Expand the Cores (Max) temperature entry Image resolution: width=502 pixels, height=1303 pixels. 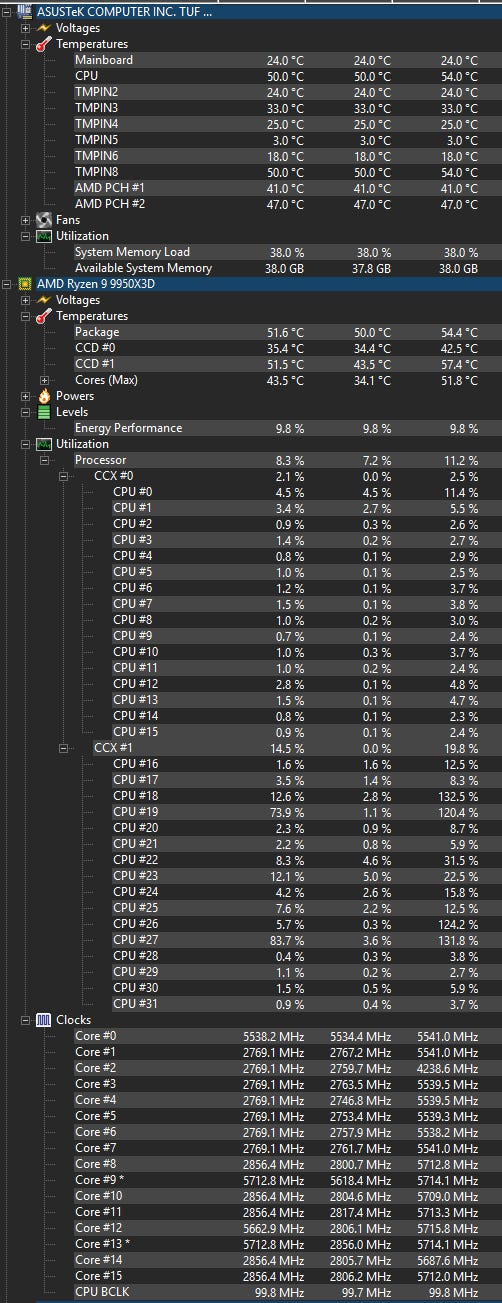(x=44, y=380)
